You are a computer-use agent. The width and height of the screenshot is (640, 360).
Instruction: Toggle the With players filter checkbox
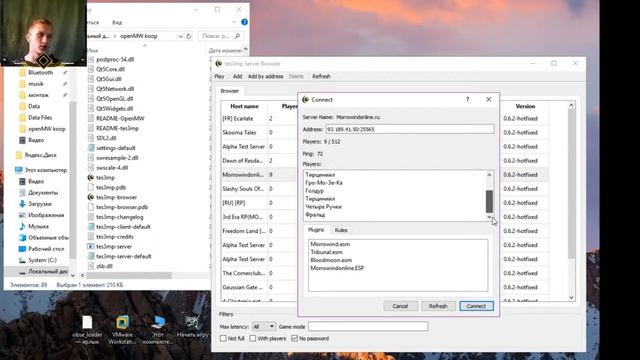click(253, 338)
